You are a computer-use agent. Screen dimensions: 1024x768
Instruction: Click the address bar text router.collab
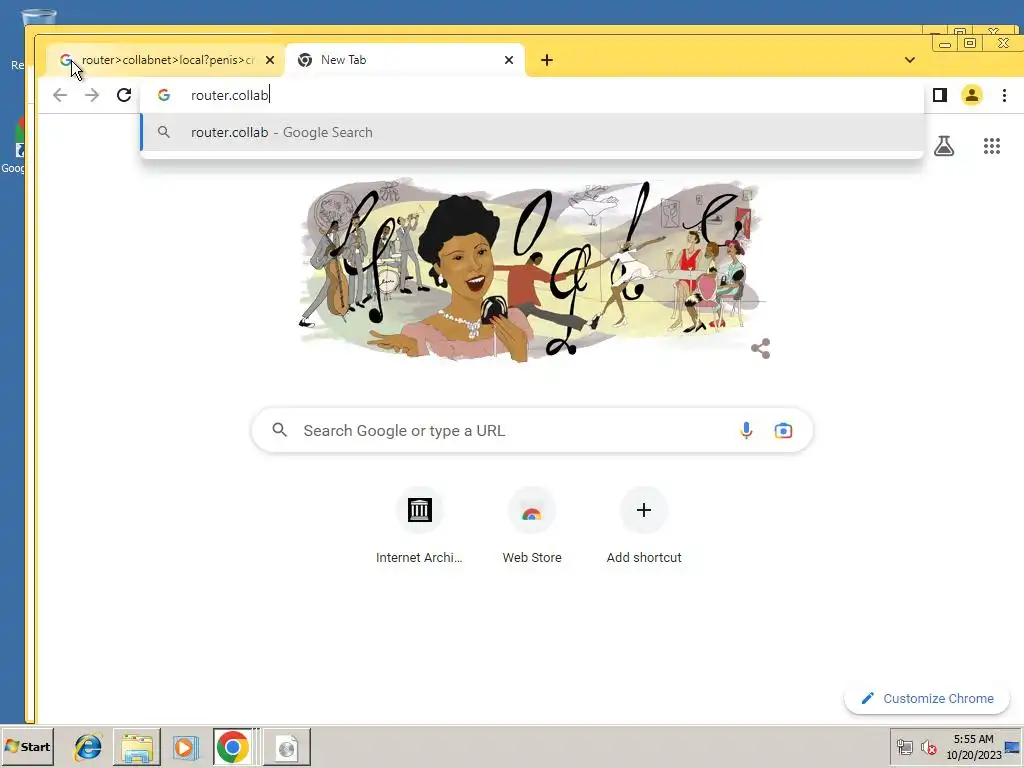tap(229, 95)
